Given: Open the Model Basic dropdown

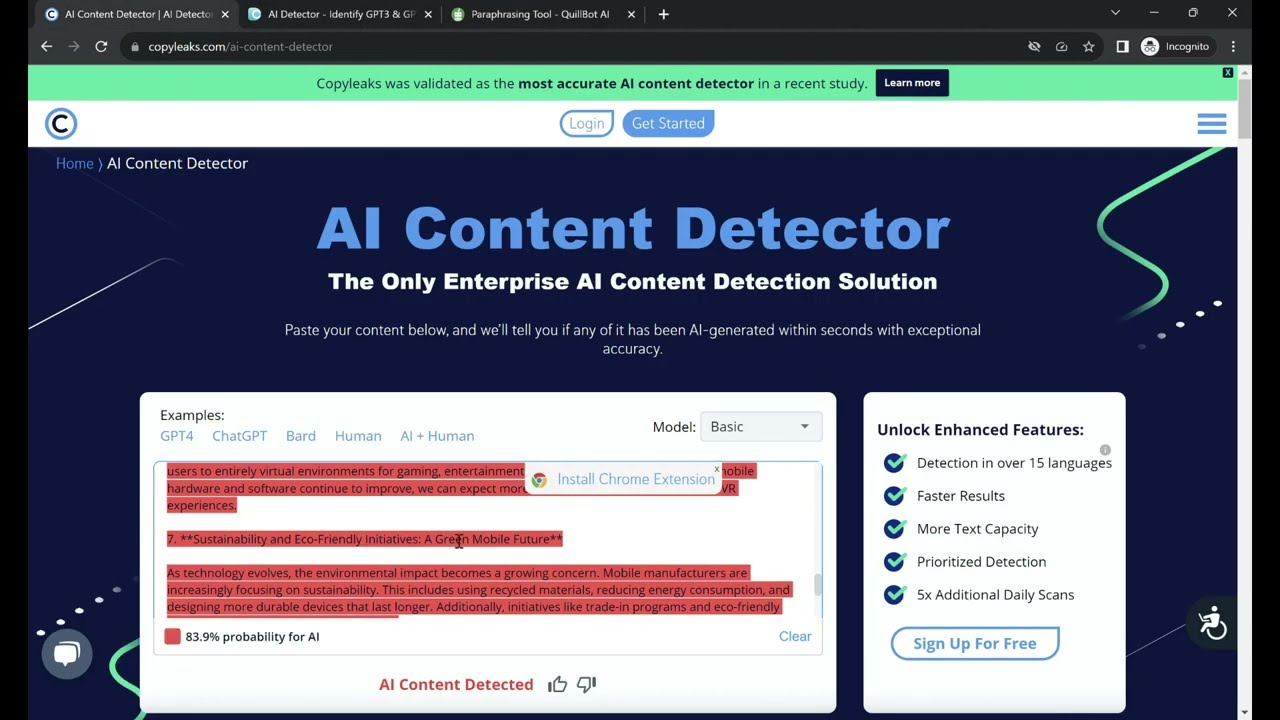Looking at the screenshot, I should coord(761,427).
